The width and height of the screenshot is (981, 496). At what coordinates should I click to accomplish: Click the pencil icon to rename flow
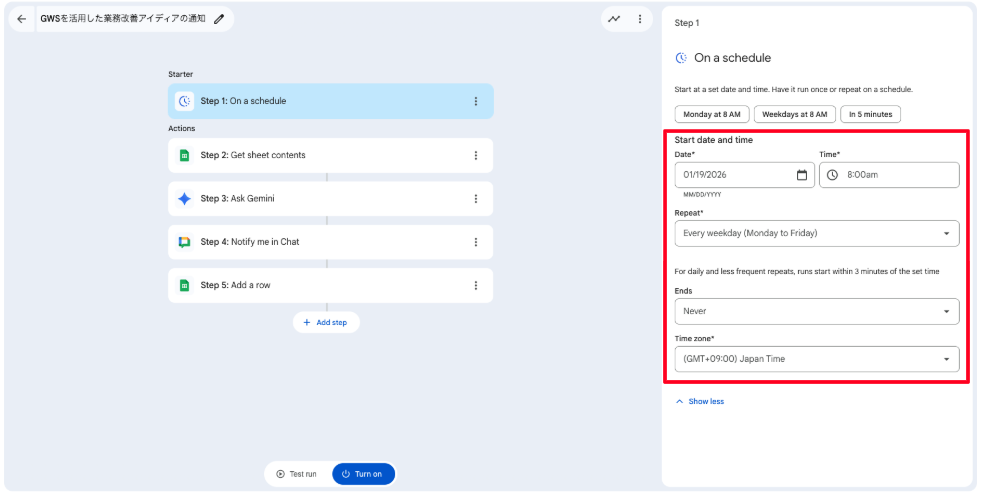pos(220,19)
